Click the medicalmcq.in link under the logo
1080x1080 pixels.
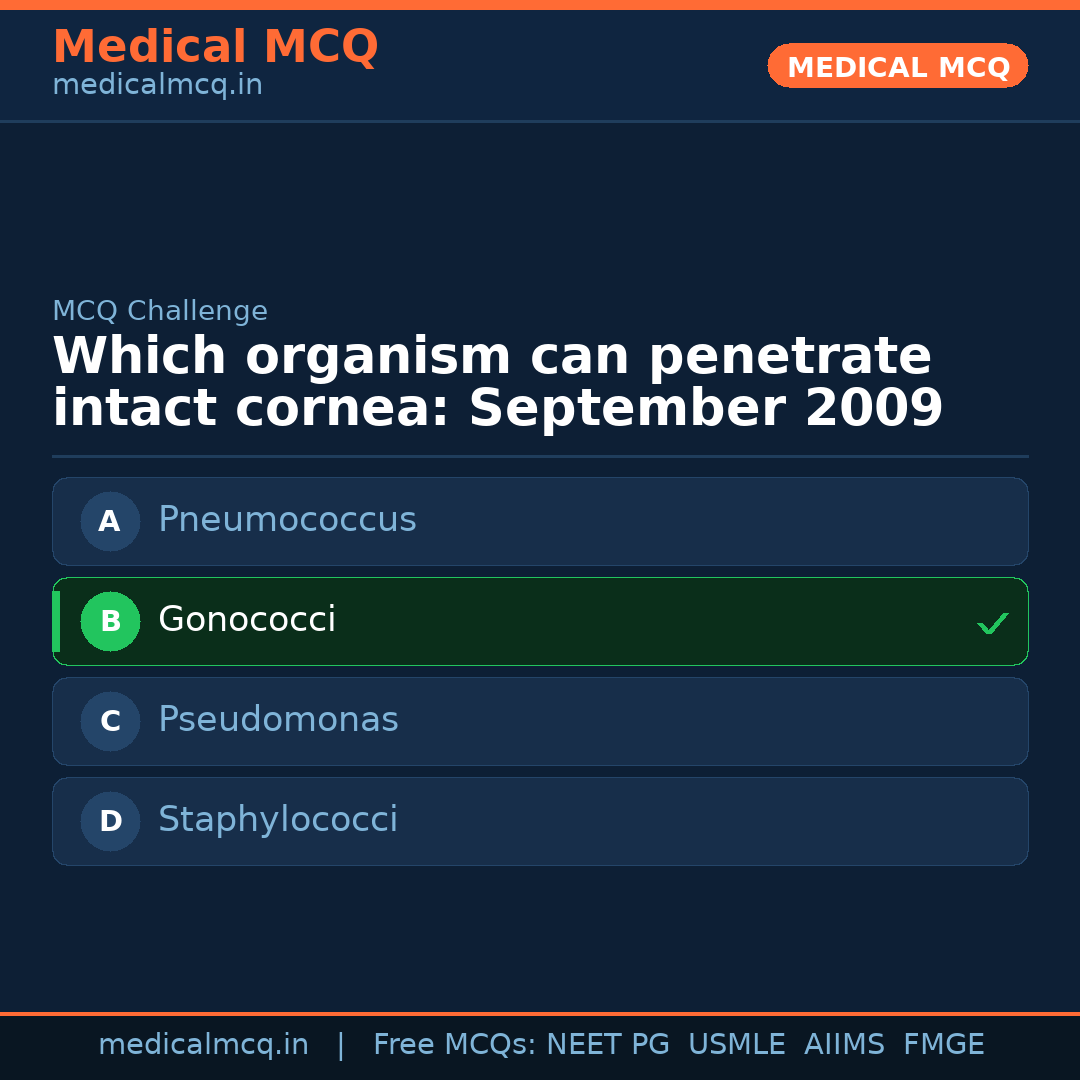click(x=156, y=84)
